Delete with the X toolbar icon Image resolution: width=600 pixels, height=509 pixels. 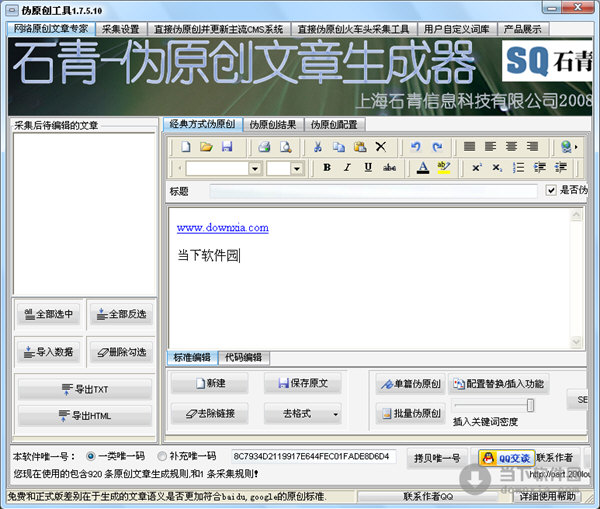click(x=381, y=147)
